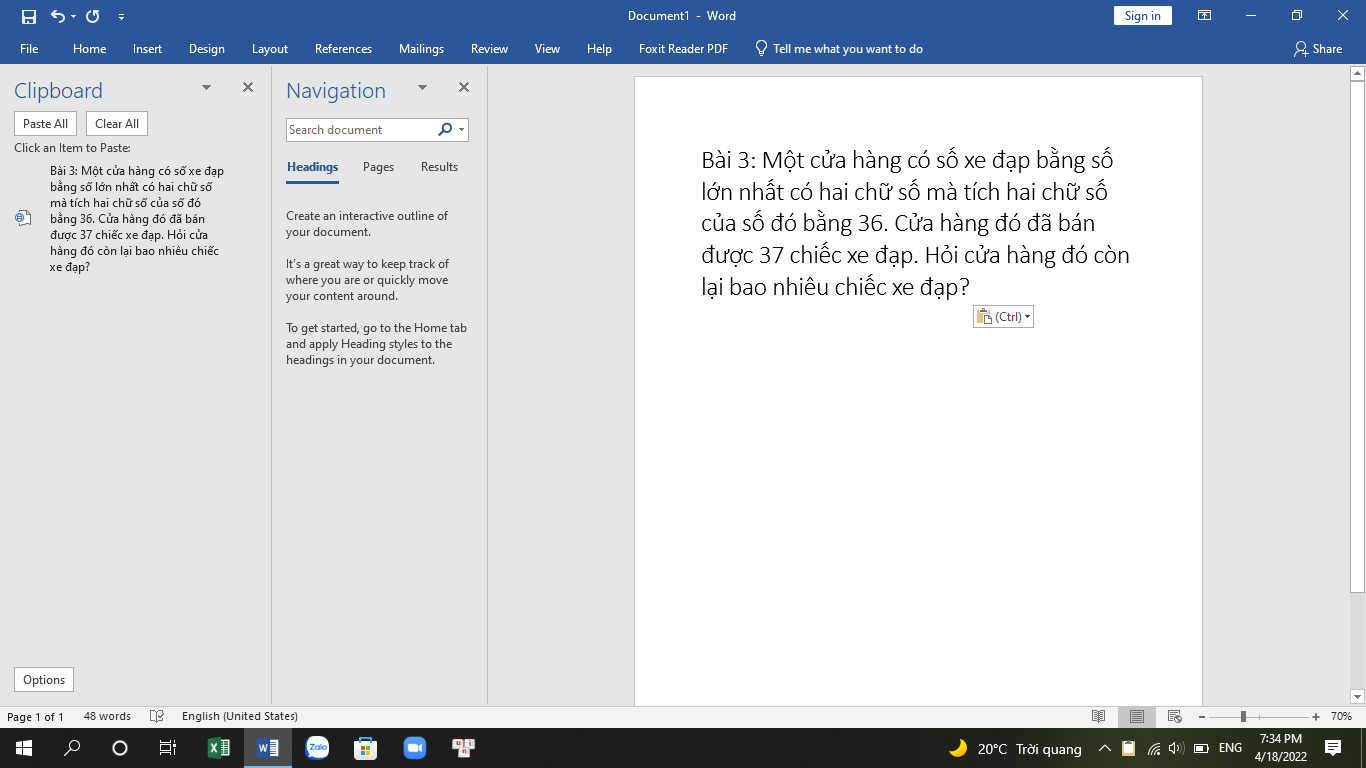Select the Mailings ribbon tab
The image size is (1366, 768).
coord(421,49)
